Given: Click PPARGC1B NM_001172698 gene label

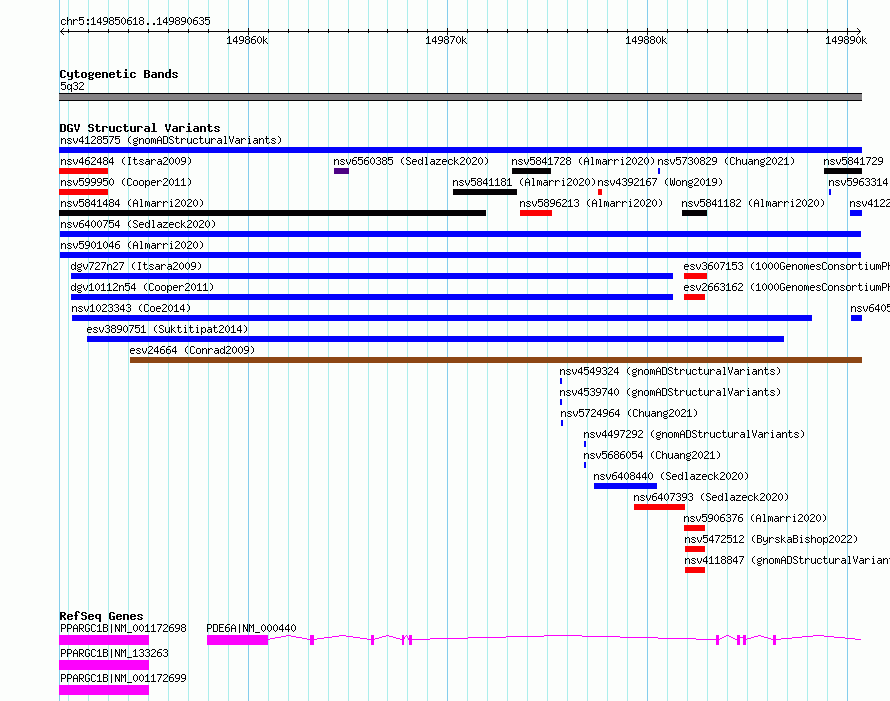Looking at the screenshot, I should (x=123, y=628).
